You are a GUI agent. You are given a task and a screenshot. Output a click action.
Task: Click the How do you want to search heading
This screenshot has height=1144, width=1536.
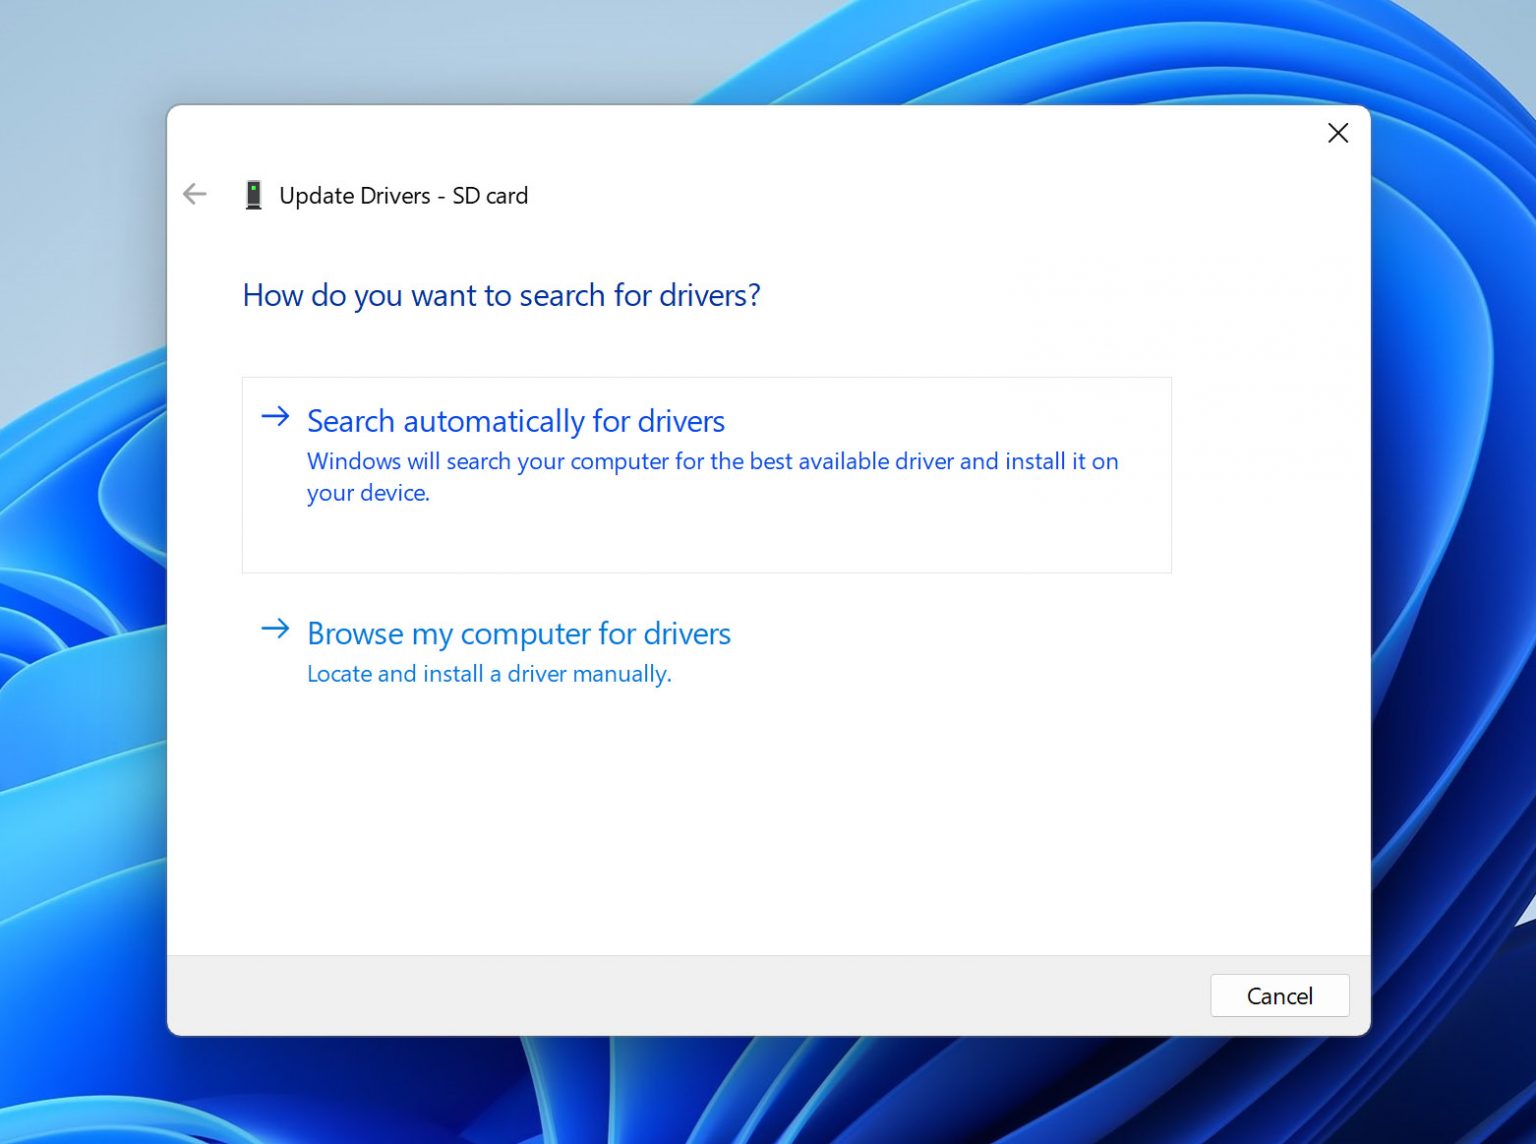(x=501, y=295)
